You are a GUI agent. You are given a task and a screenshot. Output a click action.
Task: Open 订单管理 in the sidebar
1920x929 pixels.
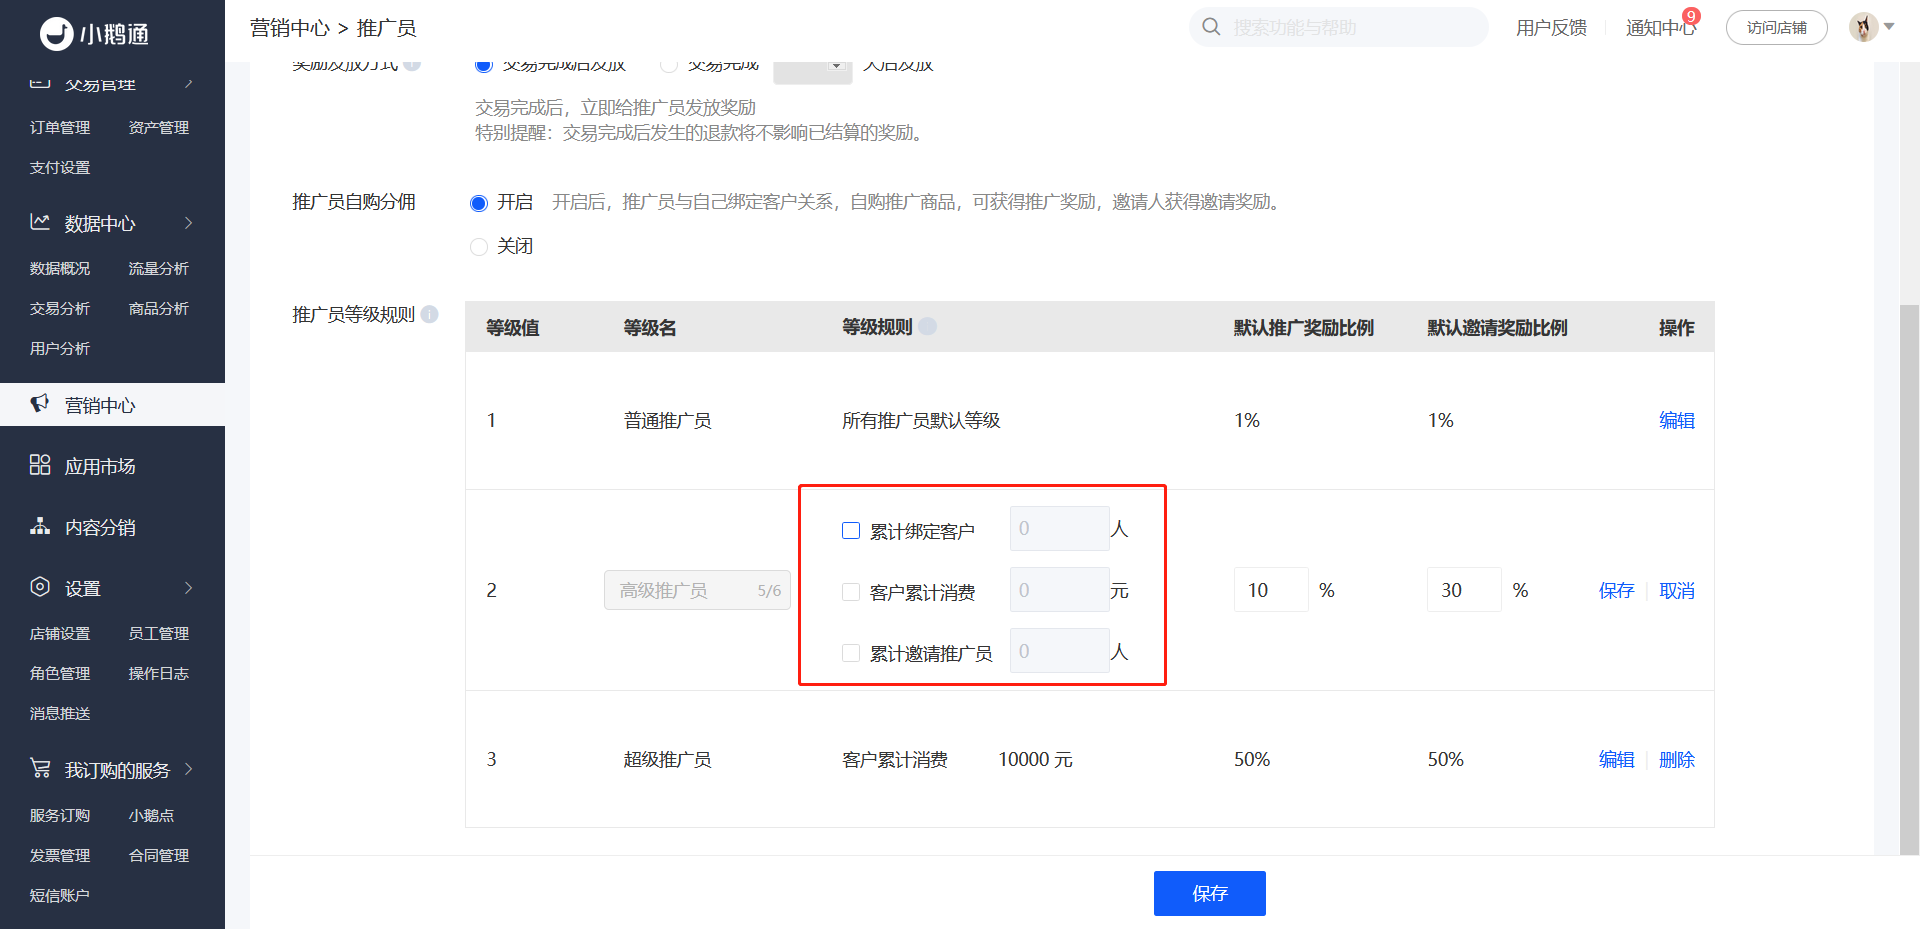pyautogui.click(x=60, y=127)
